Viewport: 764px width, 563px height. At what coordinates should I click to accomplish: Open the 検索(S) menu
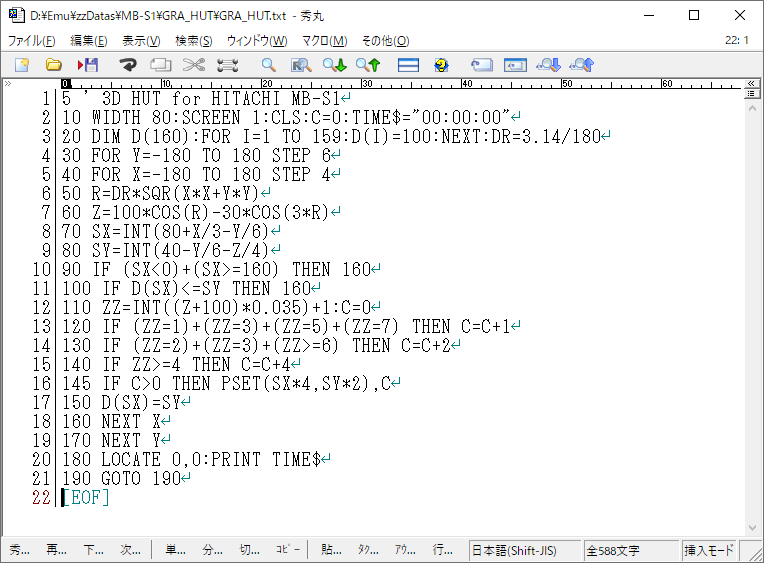pos(194,41)
